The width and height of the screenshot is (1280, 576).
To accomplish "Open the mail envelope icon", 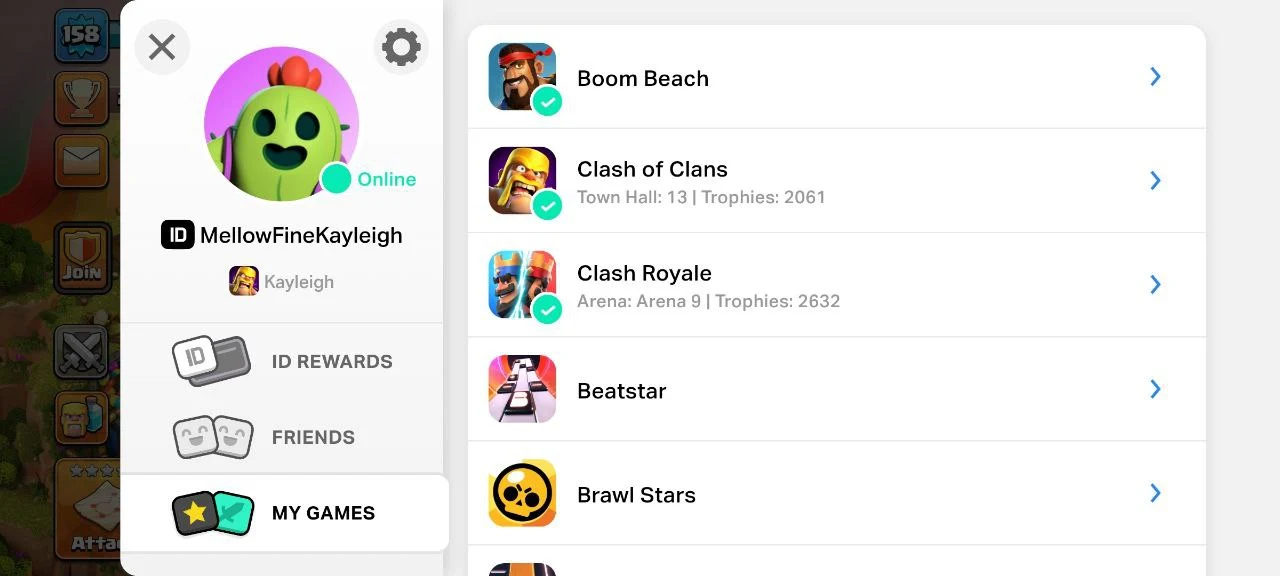I will tap(81, 159).
